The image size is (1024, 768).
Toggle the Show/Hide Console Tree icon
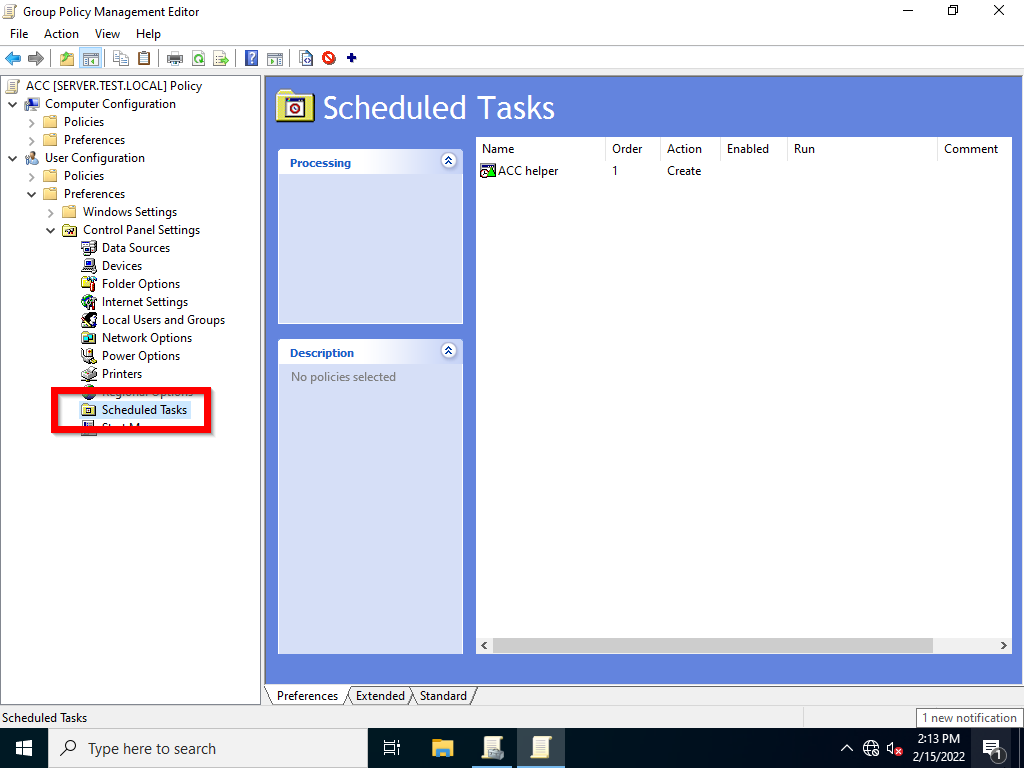pos(90,58)
